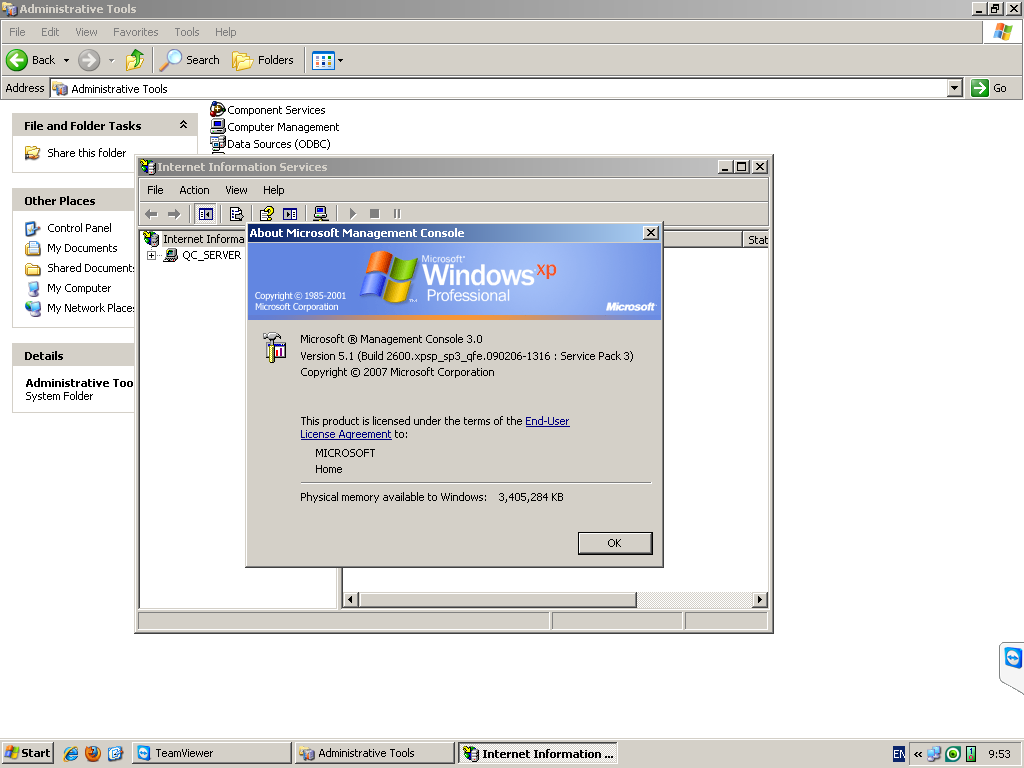Click the taskbar clock showing 9:53
The height and width of the screenshot is (768, 1024).
999,754
